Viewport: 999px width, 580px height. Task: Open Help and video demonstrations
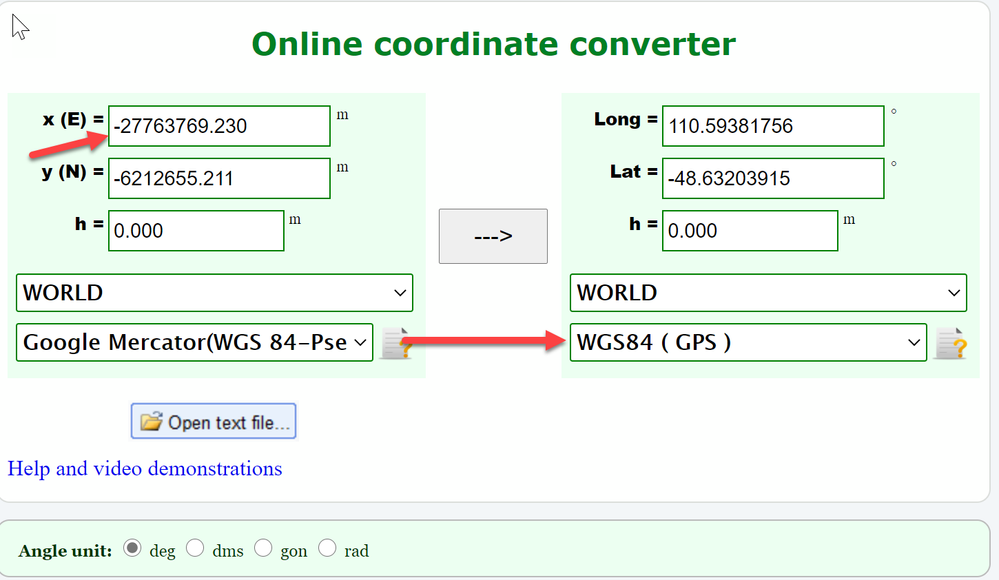144,468
